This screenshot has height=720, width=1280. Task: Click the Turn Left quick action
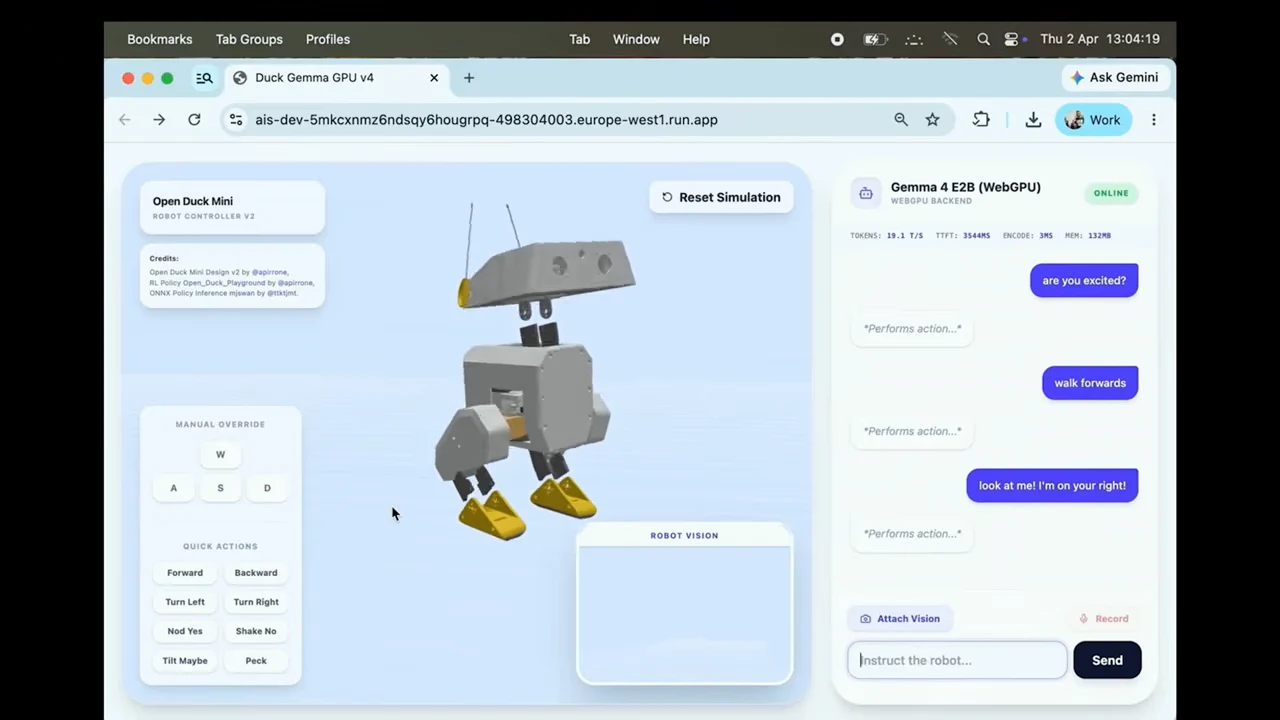185,602
